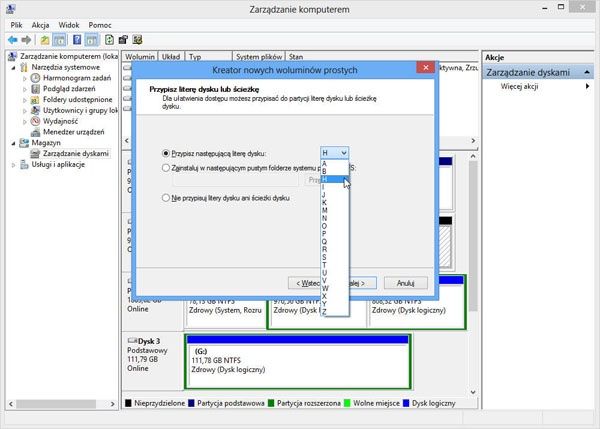Click the Up one level folder icon
The image size is (600, 429).
click(45, 40)
